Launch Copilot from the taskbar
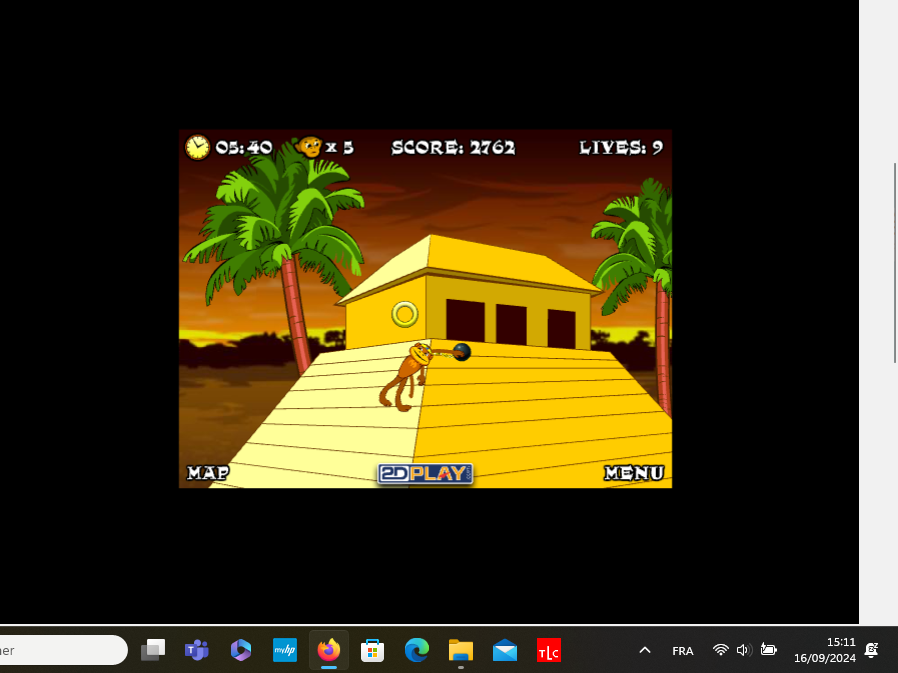Image resolution: width=898 pixels, height=673 pixels. click(x=241, y=650)
